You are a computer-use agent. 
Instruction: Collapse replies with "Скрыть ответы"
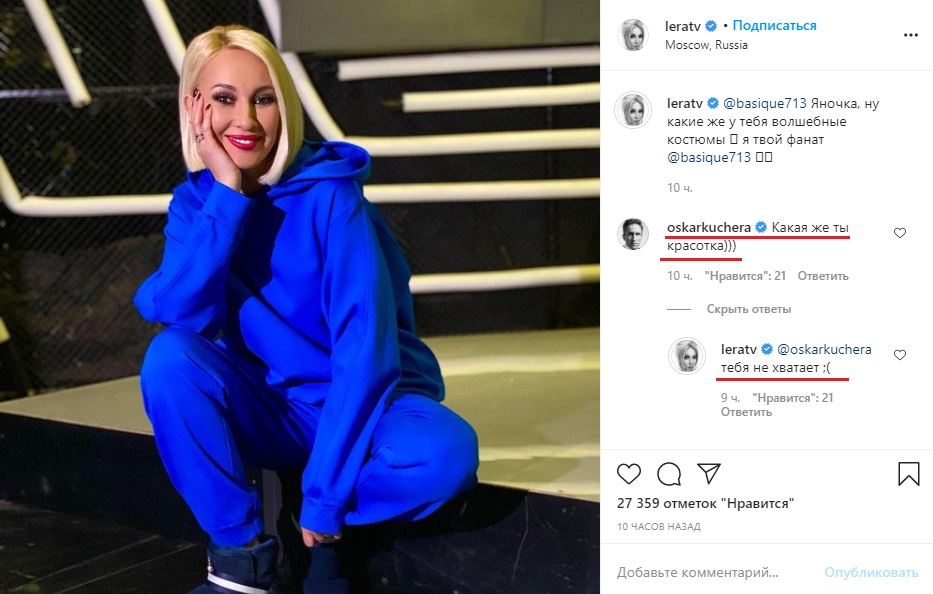[748, 309]
